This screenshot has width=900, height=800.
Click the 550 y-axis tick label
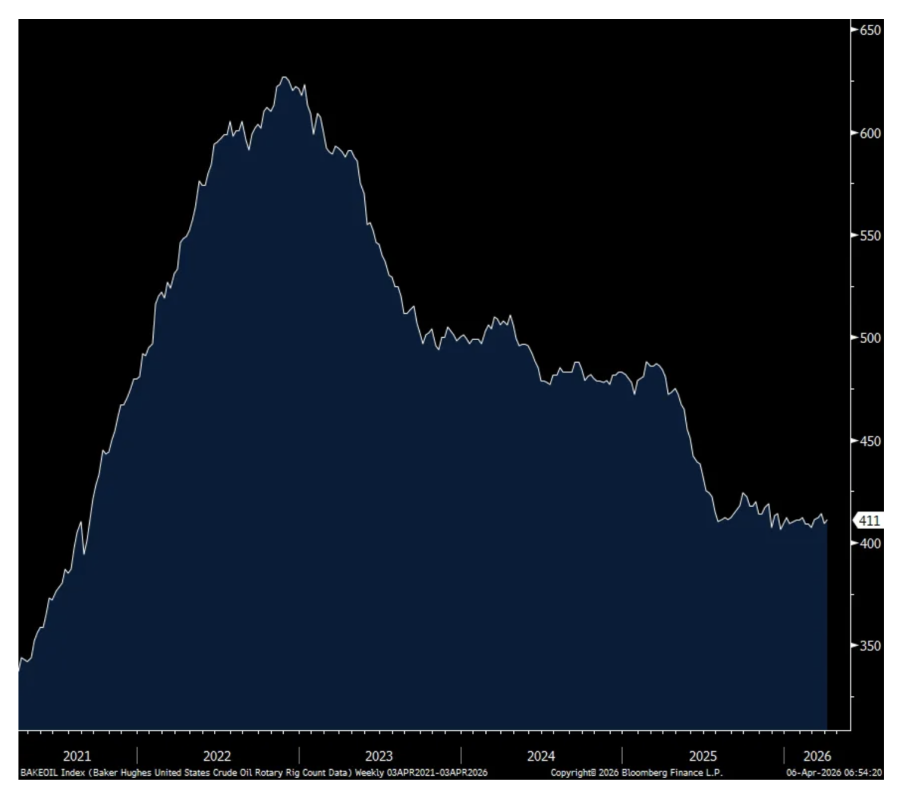coord(870,236)
